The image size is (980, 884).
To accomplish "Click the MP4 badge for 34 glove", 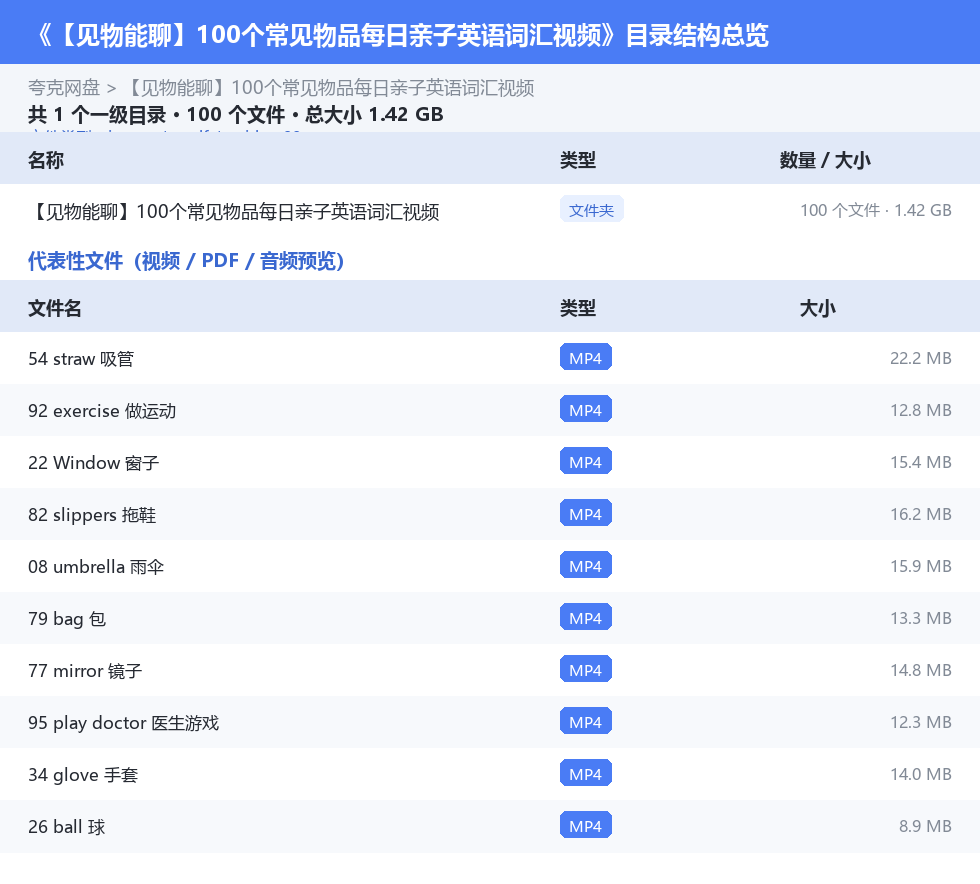I will 586,773.
